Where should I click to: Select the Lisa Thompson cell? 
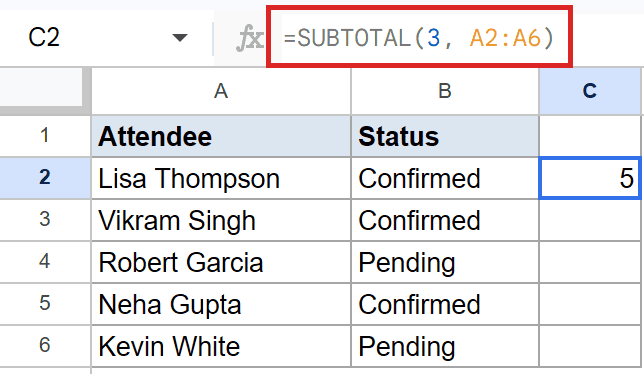pos(221,178)
